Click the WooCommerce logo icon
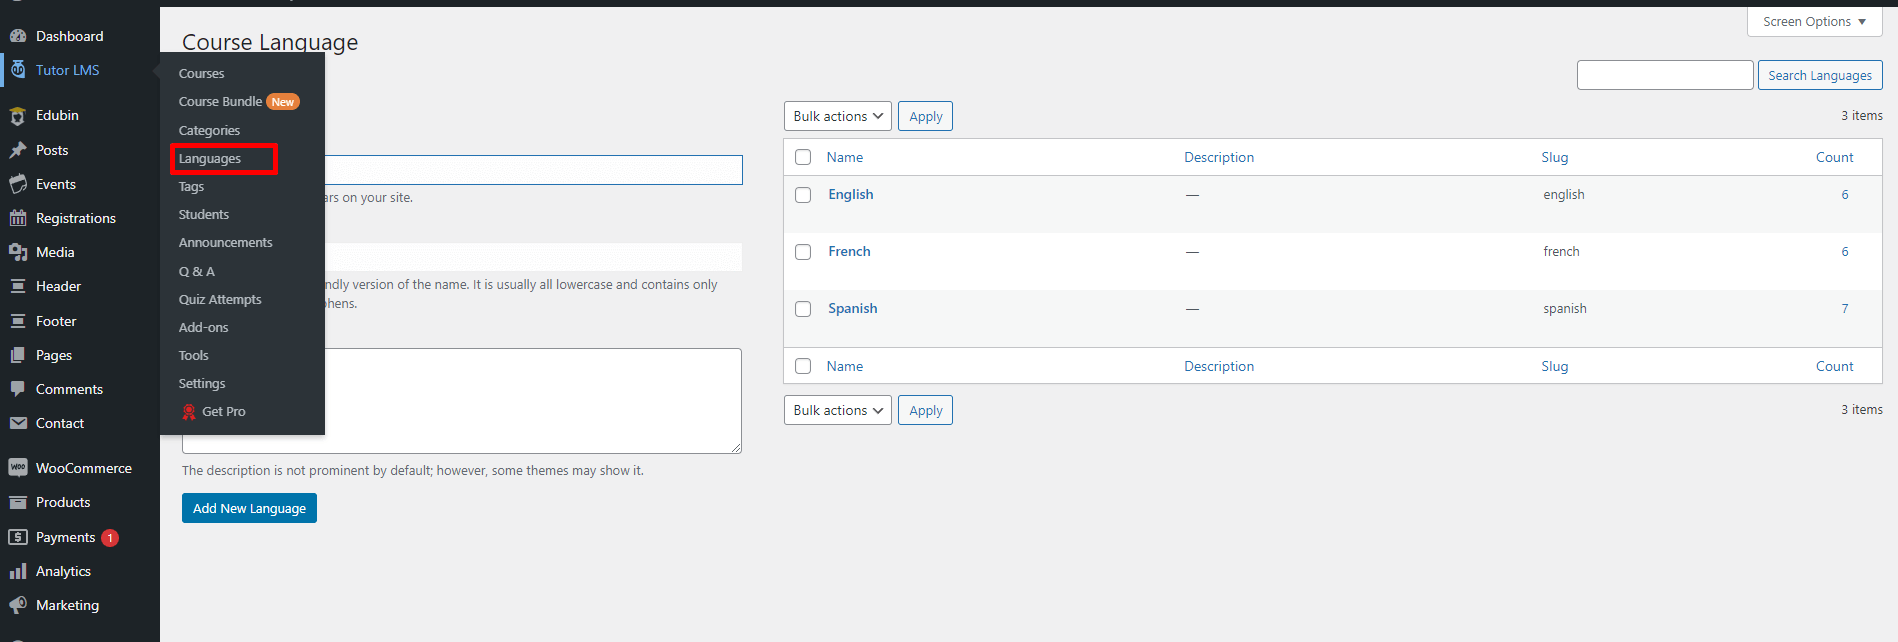 (18, 468)
